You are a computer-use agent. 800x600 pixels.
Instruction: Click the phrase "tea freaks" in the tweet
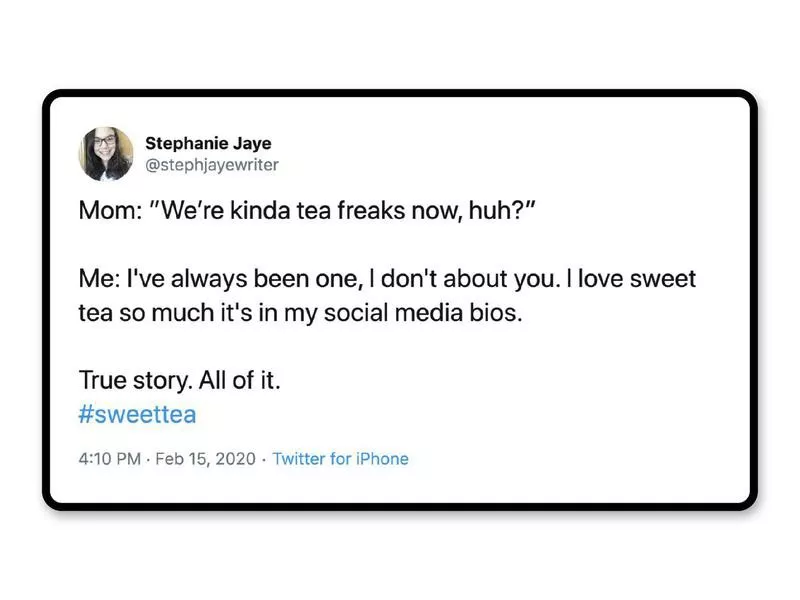click(364, 214)
